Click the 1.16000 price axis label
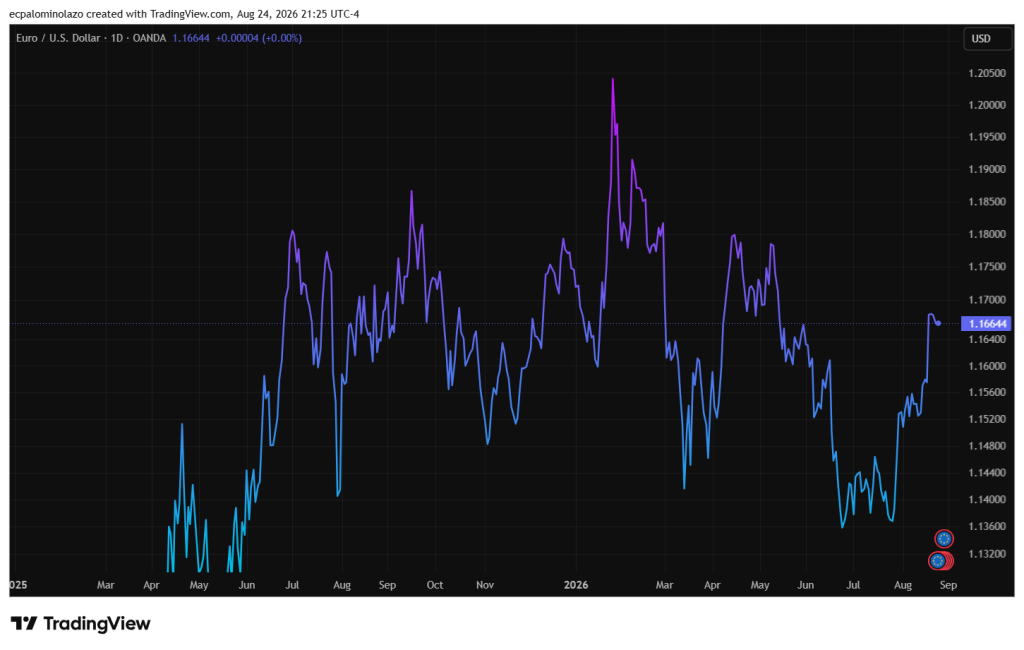 click(987, 366)
